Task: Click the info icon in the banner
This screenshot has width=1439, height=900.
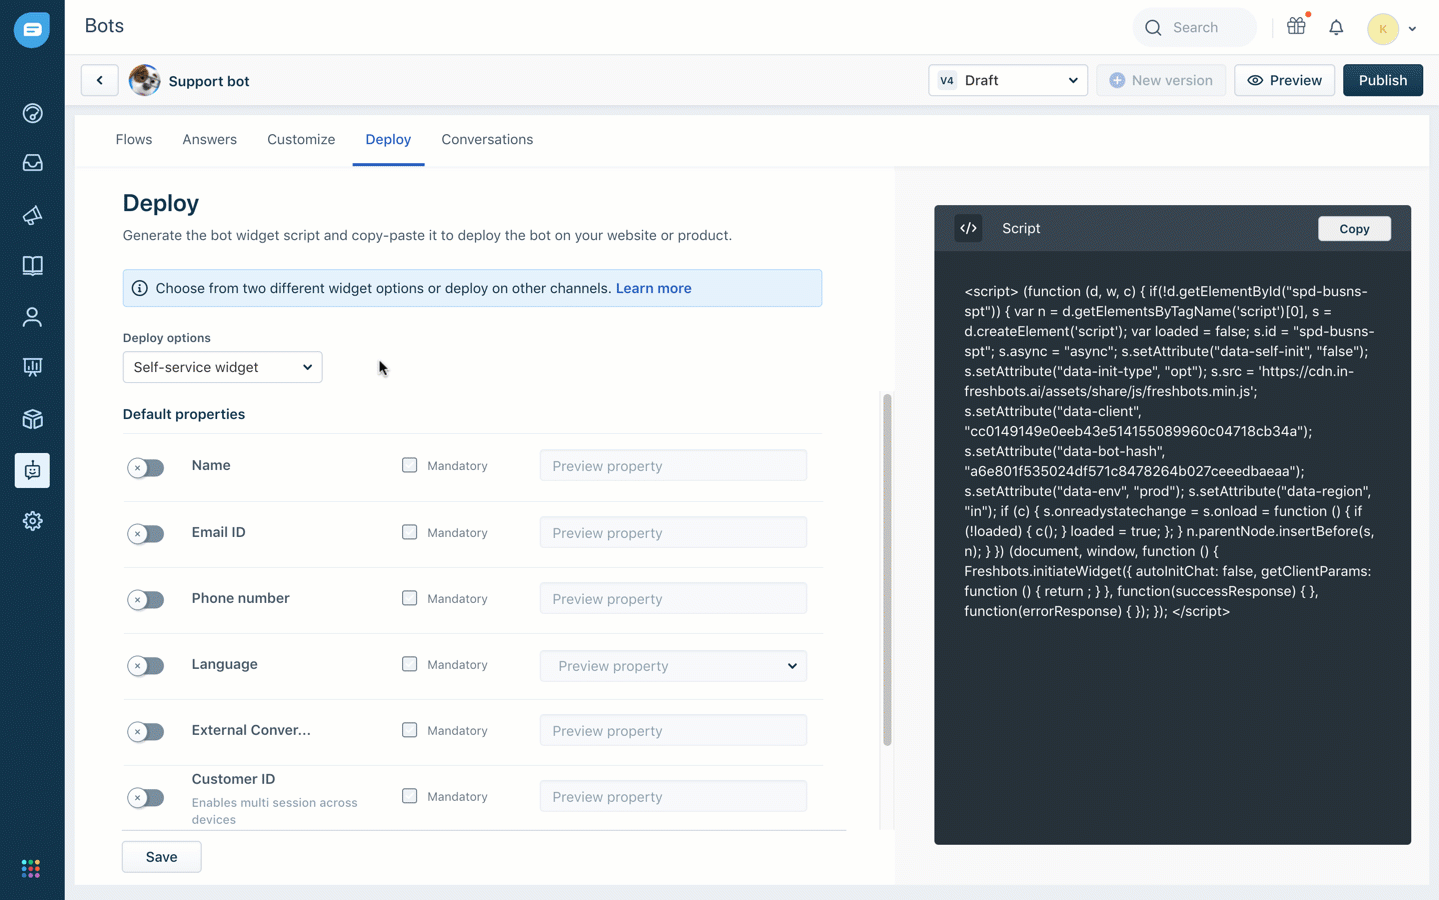Action: click(140, 288)
